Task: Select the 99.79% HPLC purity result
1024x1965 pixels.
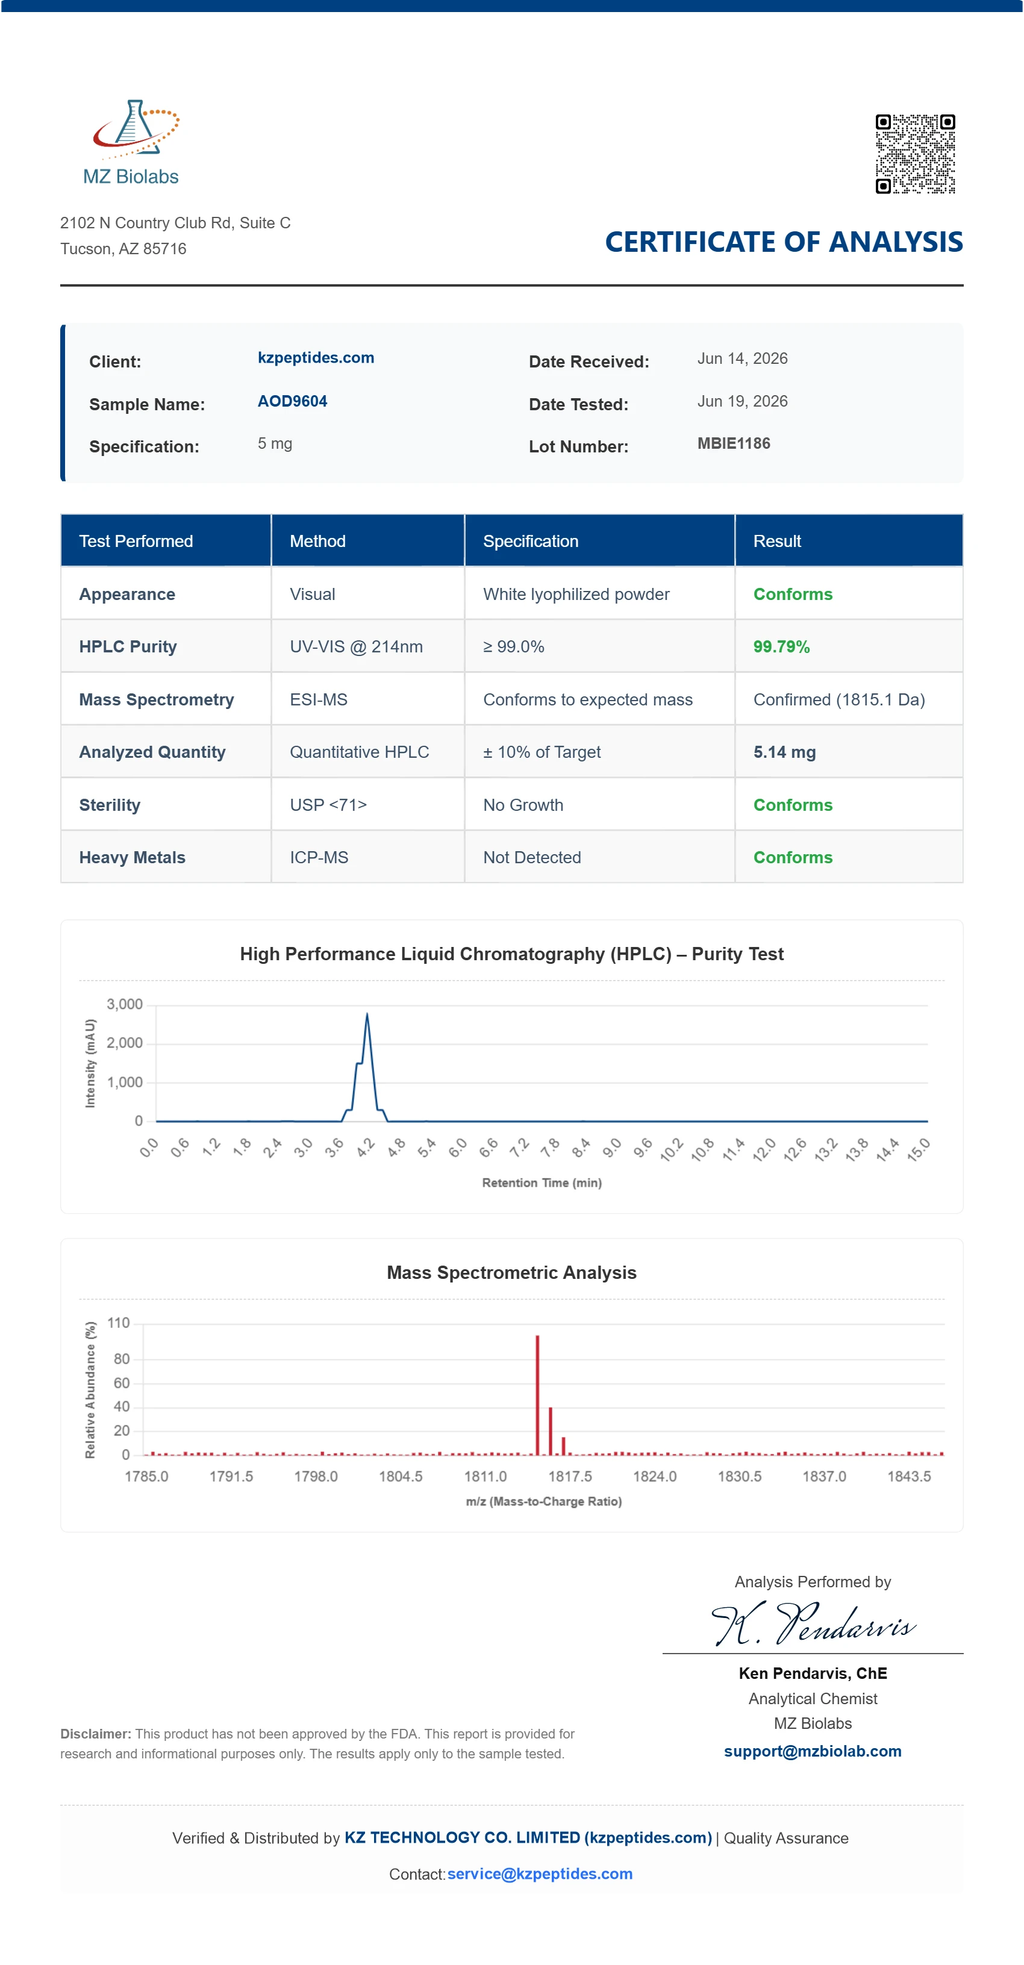Action: pos(781,647)
